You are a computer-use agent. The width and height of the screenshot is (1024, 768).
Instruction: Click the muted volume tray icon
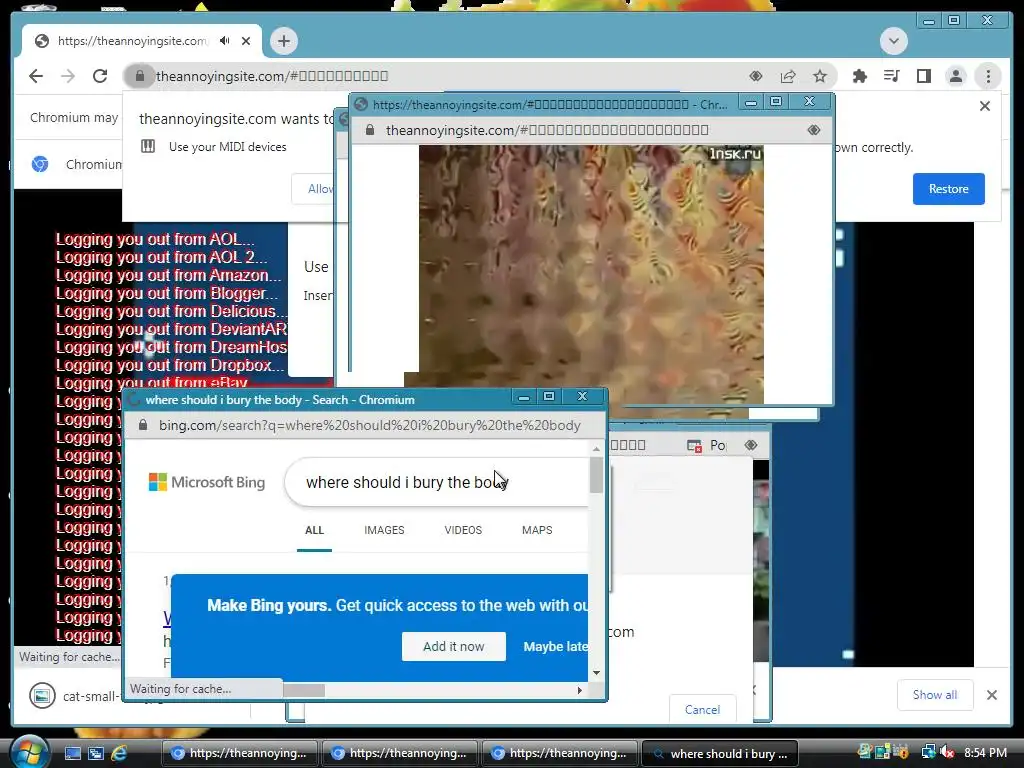[x=948, y=752]
